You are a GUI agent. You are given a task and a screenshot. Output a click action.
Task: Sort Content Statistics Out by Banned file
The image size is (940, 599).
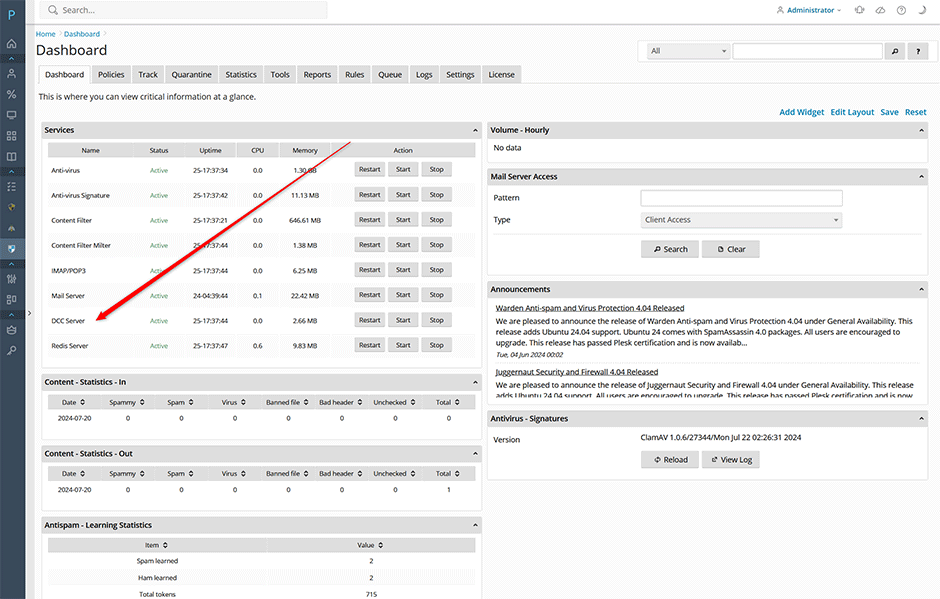(x=287, y=474)
